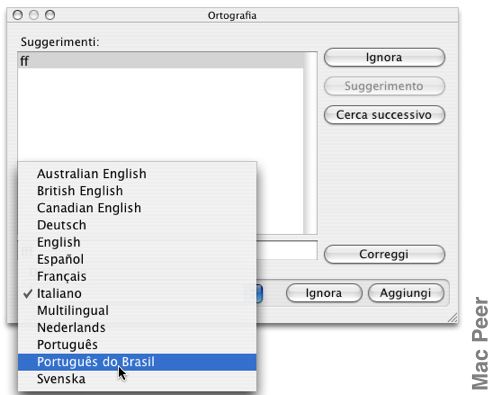Click the Correggi button
Viewport: 493px width, 395px height.
pyautogui.click(x=384, y=254)
